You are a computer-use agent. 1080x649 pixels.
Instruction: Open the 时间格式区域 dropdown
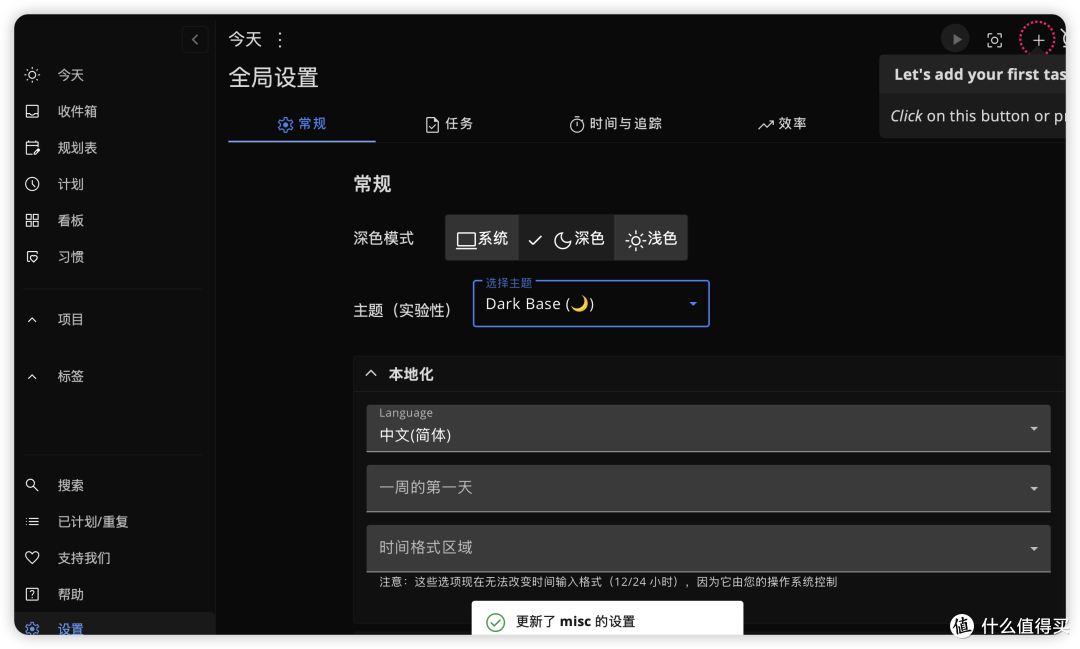708,548
